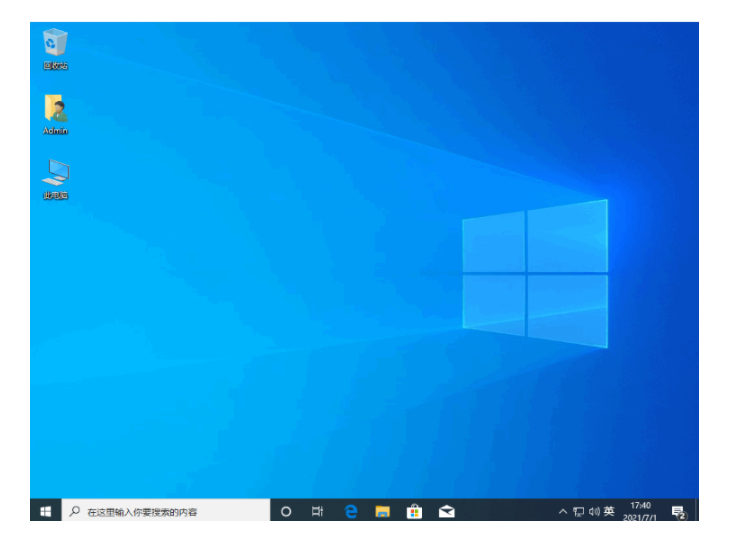Click the Show Desktop sliver at taskbar end
Image resolution: width=742 pixels, height=542 pixels.
point(696,511)
